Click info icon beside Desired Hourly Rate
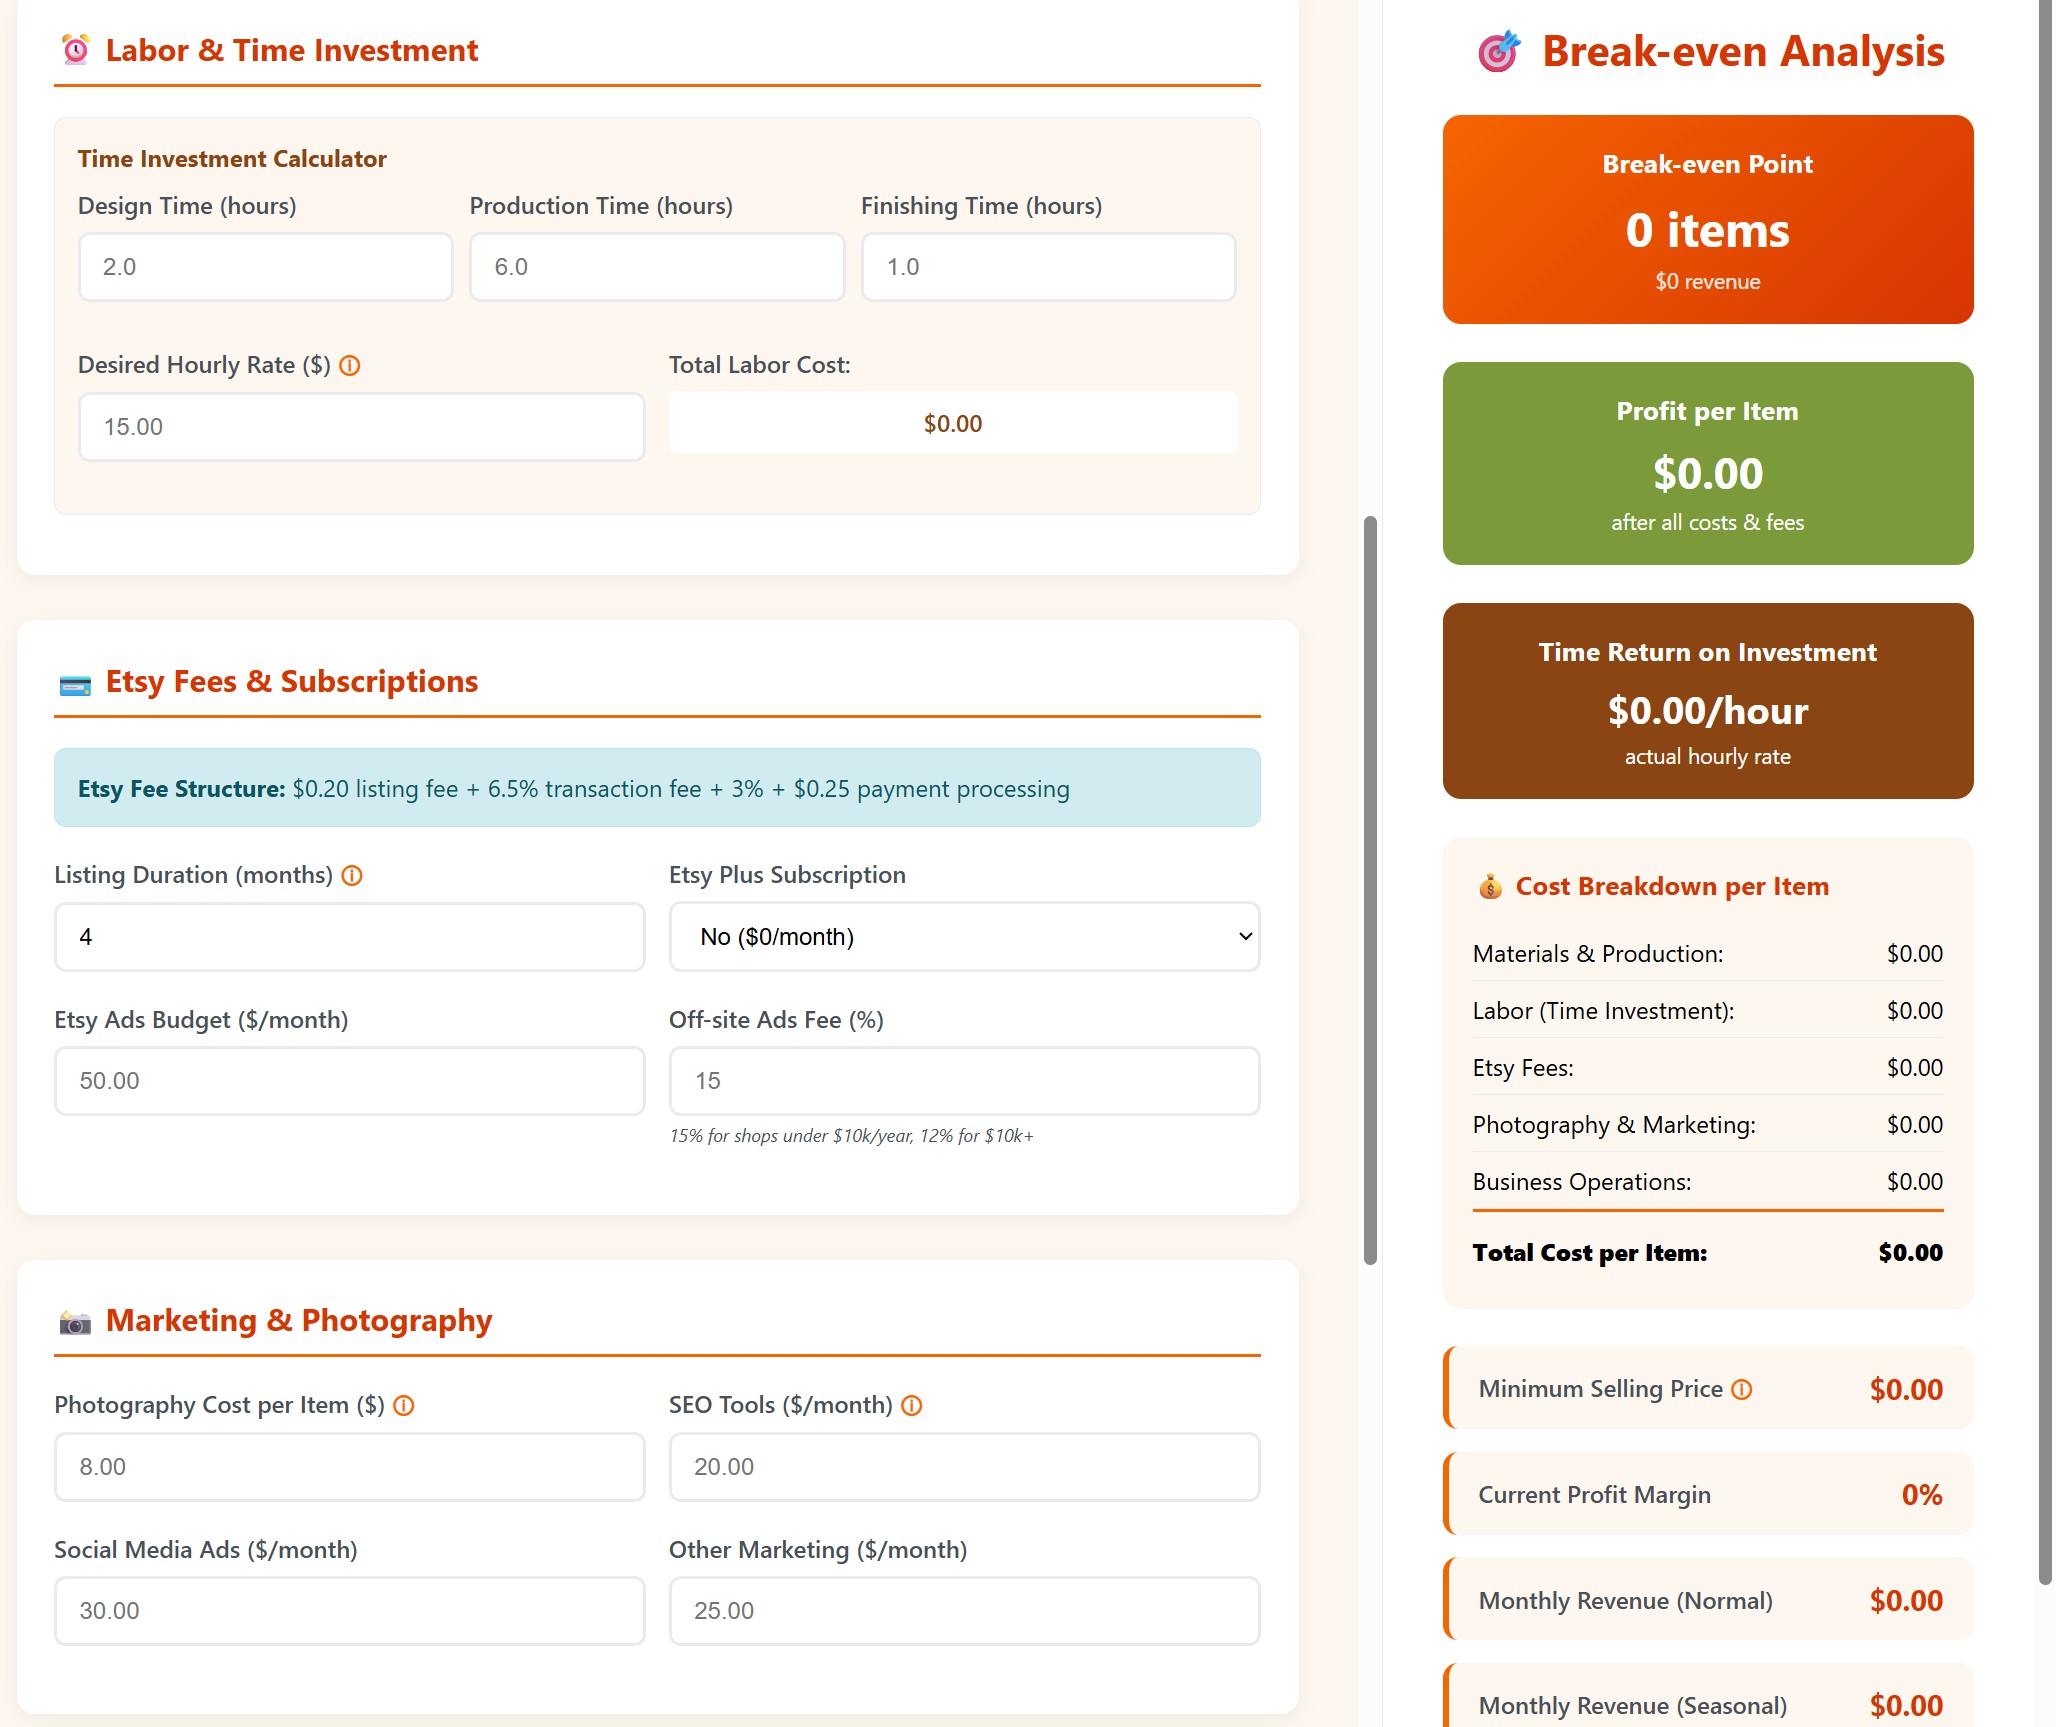The image size is (2056, 1727). point(349,366)
